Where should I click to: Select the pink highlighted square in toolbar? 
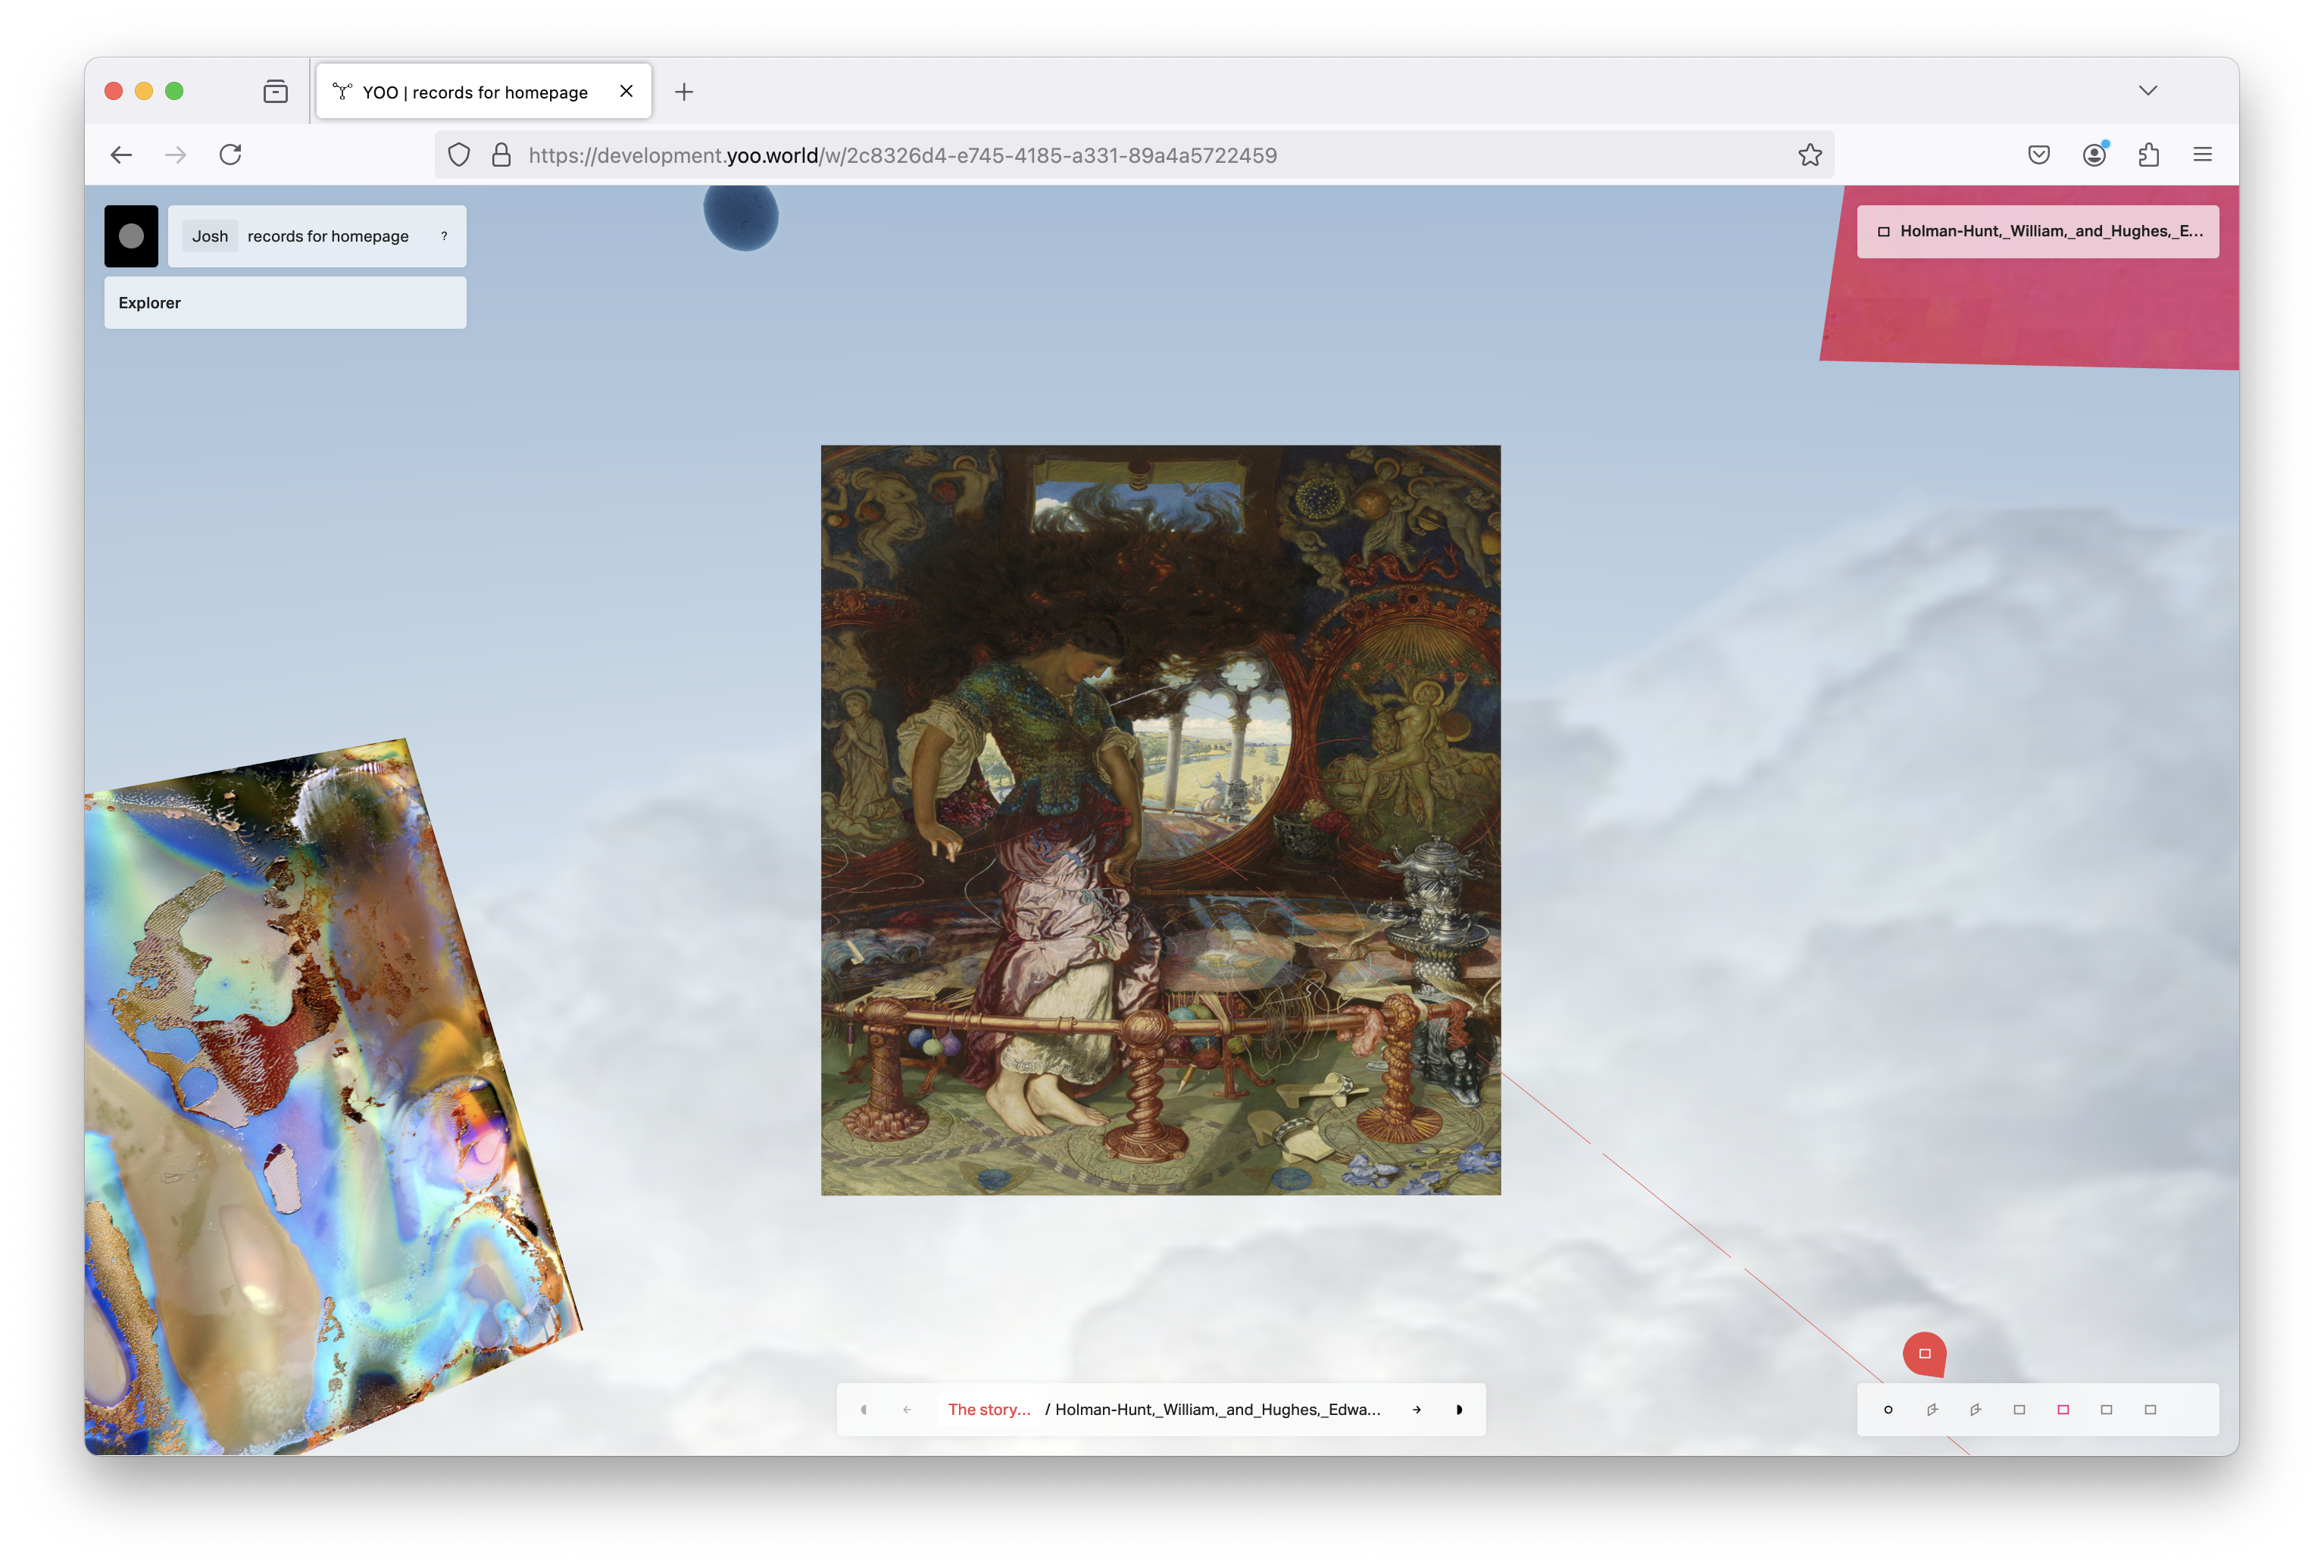tap(2063, 1410)
